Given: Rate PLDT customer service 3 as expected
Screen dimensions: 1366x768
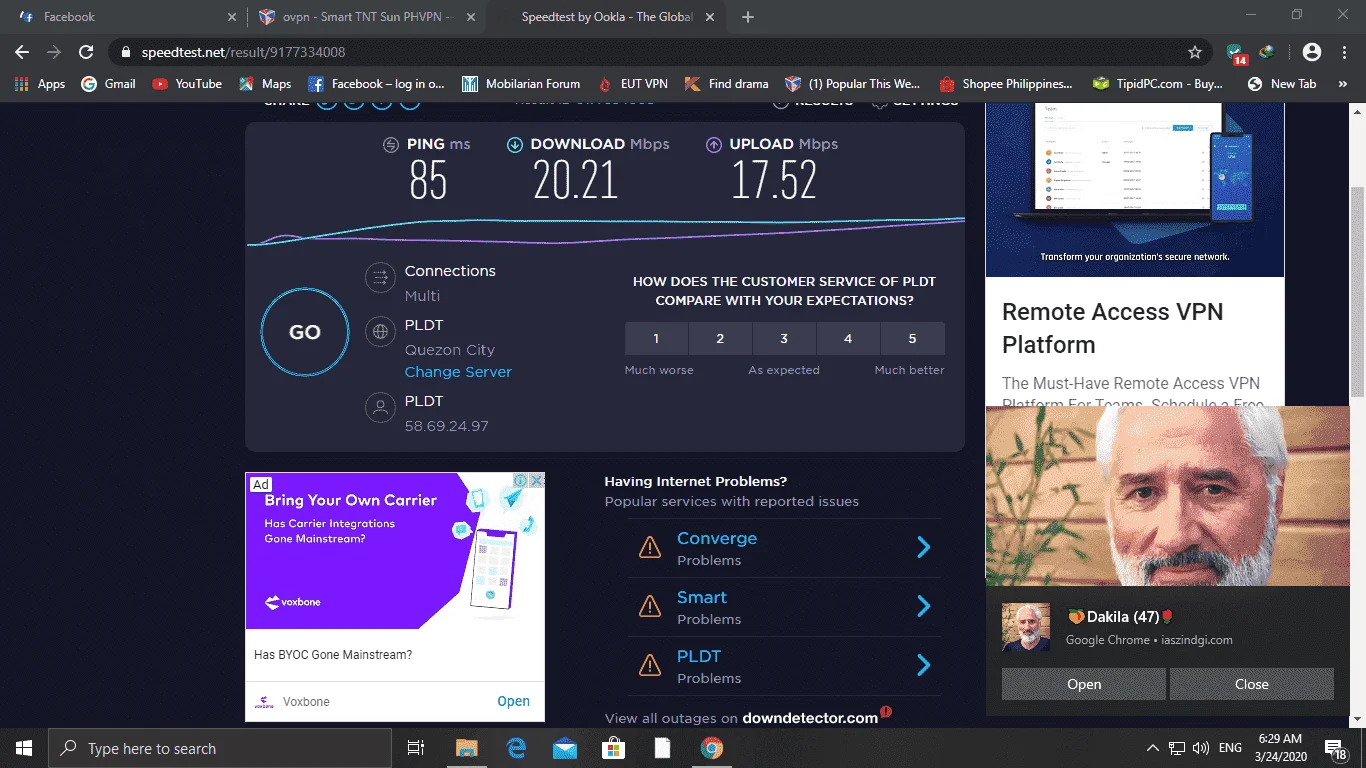Looking at the screenshot, I should click(784, 339).
